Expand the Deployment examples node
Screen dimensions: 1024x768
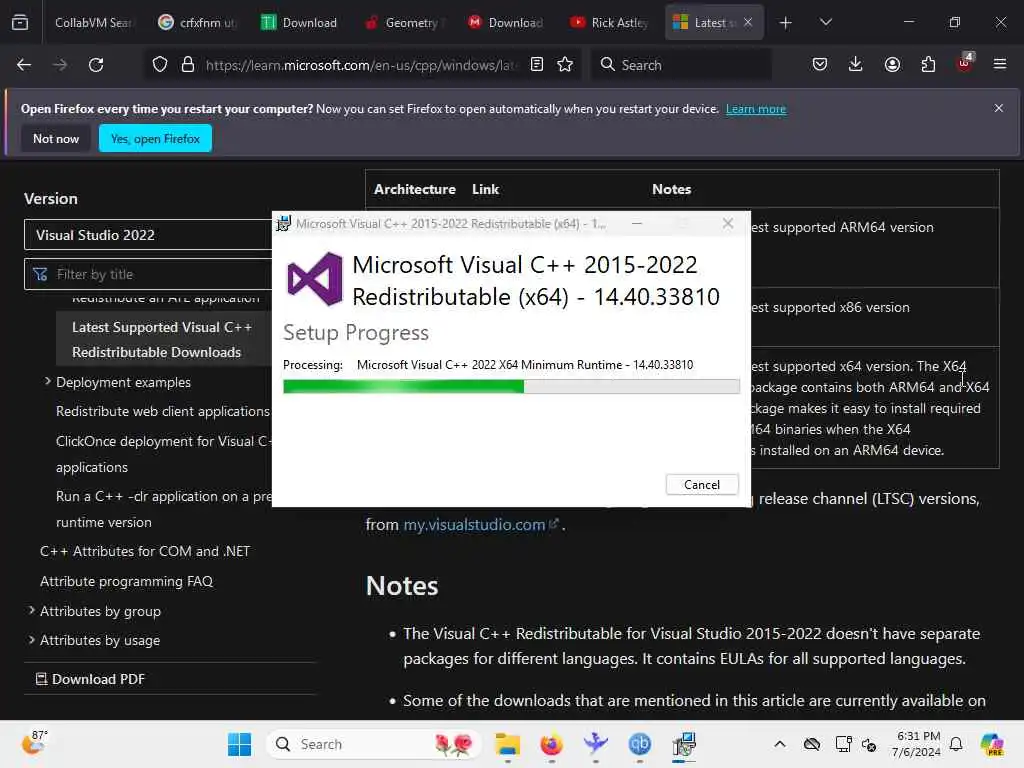point(48,381)
